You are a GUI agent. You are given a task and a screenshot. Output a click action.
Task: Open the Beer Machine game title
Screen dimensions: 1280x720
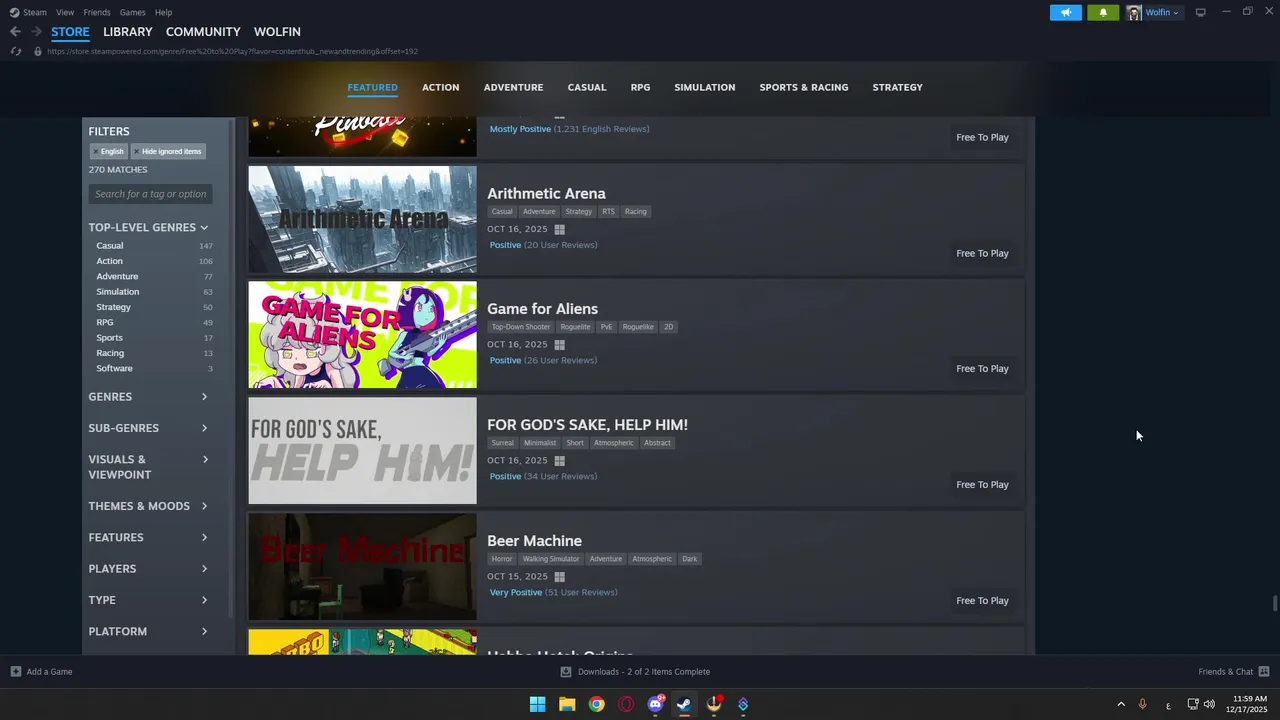[534, 541]
